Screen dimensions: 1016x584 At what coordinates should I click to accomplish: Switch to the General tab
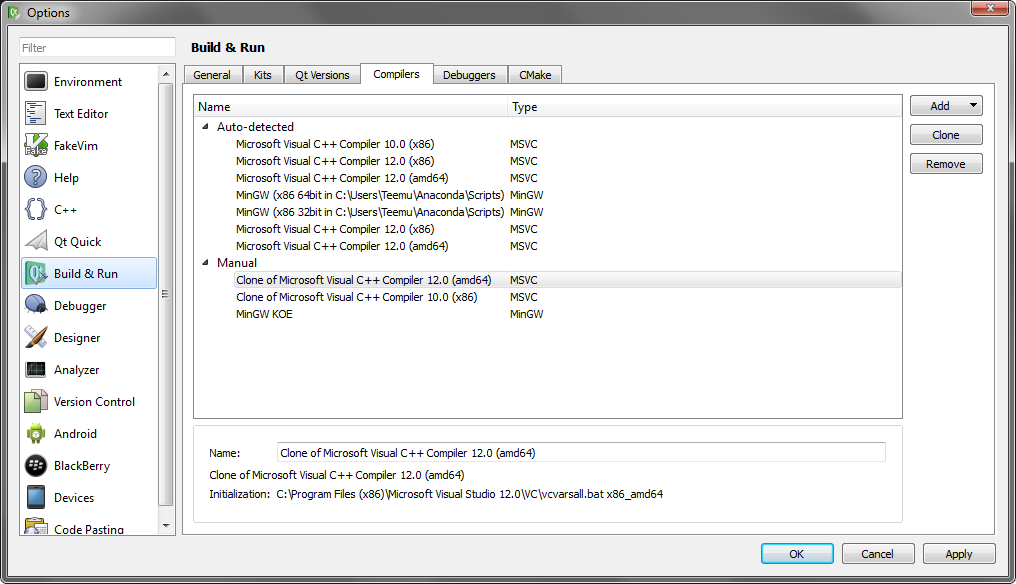tap(212, 75)
